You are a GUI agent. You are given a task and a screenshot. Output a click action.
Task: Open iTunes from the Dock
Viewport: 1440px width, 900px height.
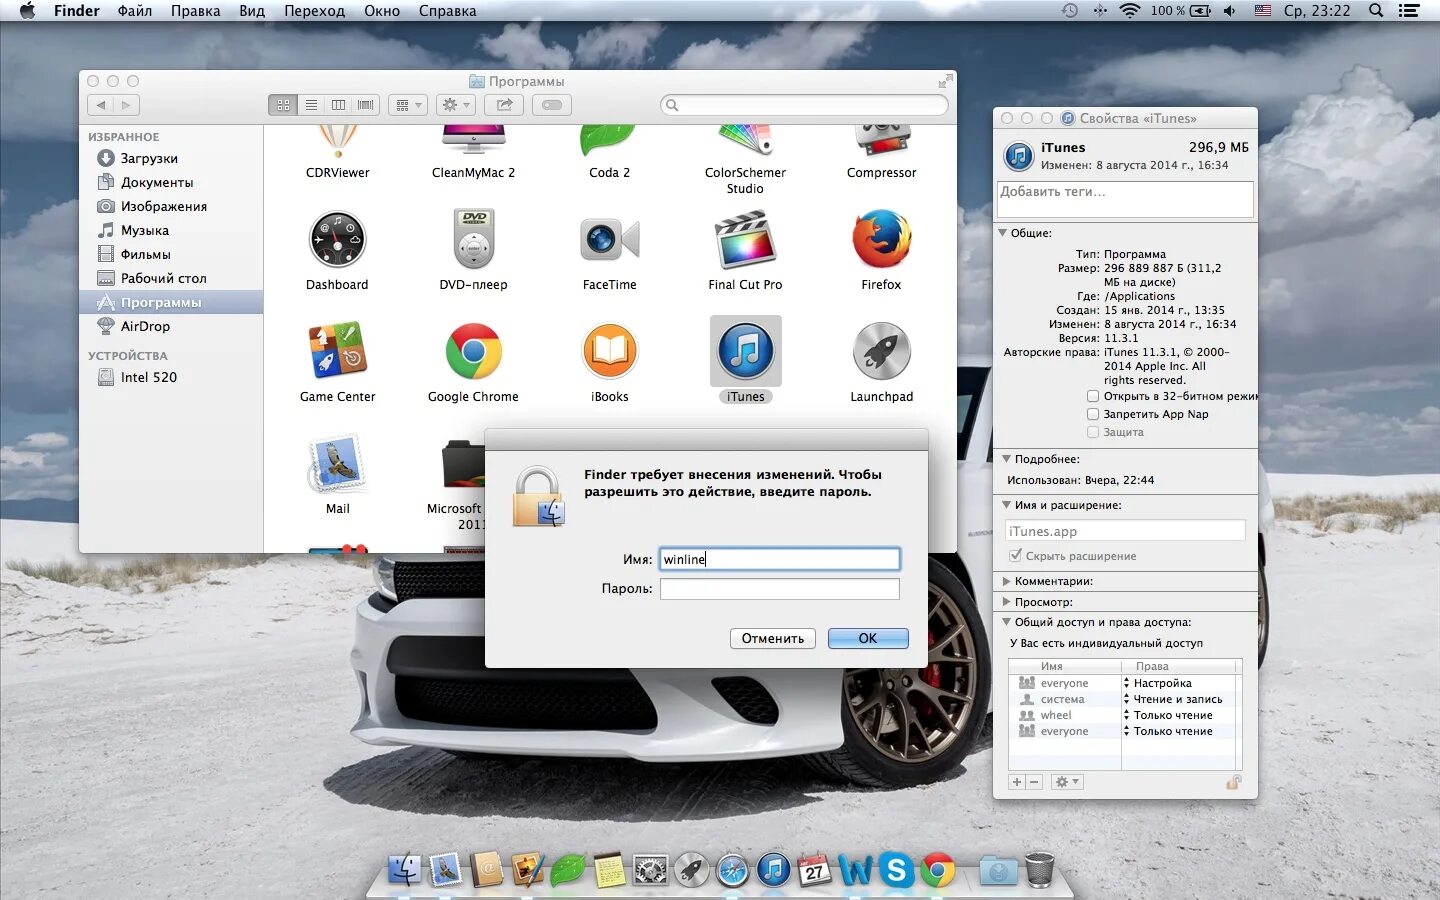[x=773, y=870]
